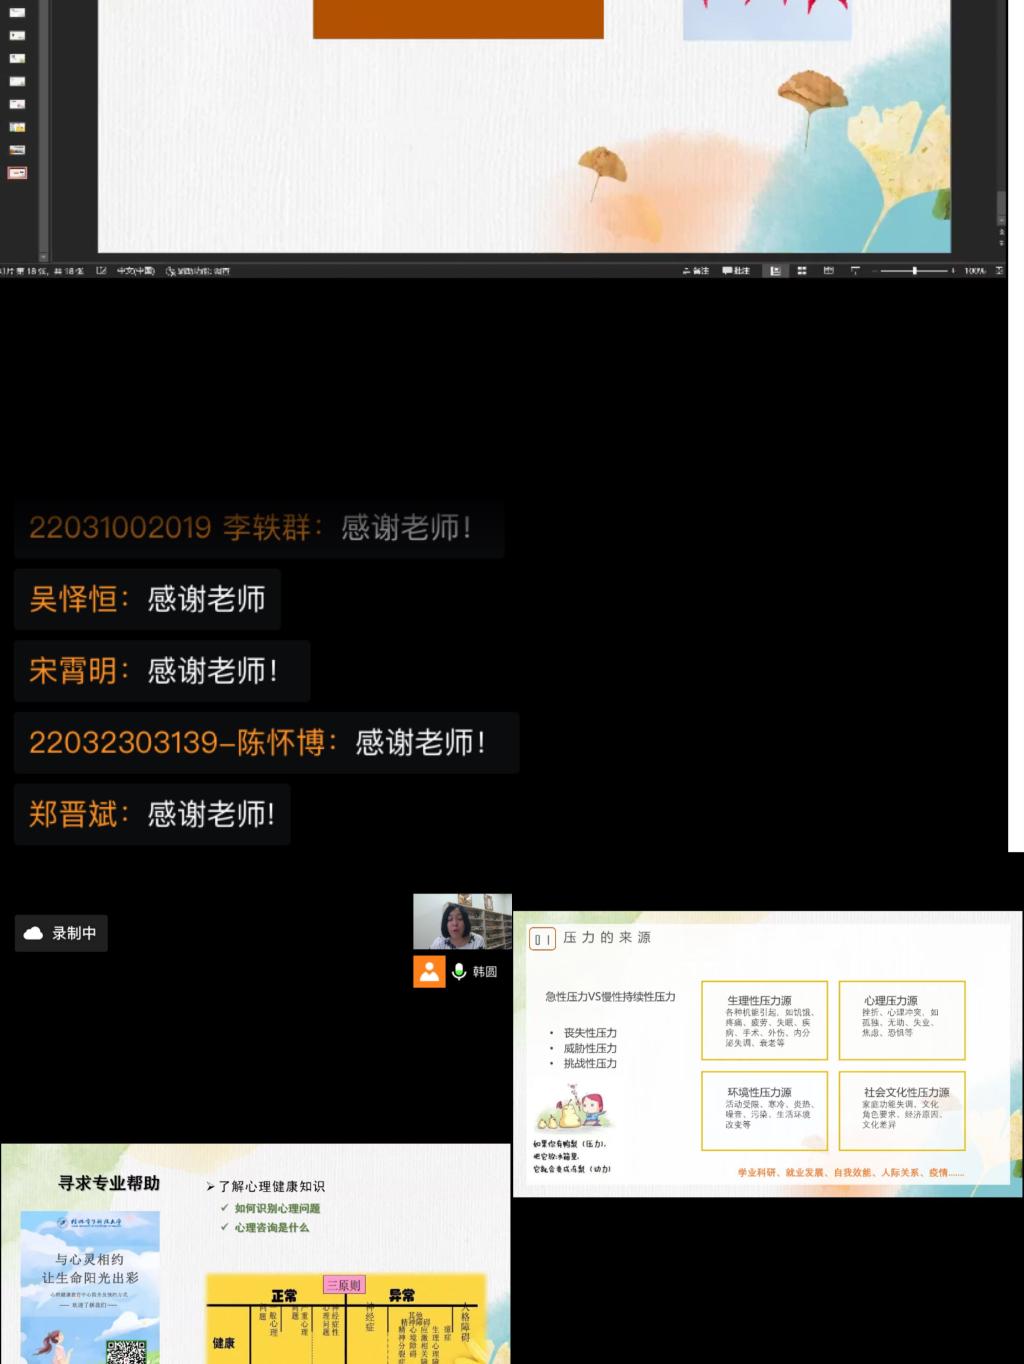Toggle the Comments pane button
1024x1364 pixels.
[x=736, y=270]
